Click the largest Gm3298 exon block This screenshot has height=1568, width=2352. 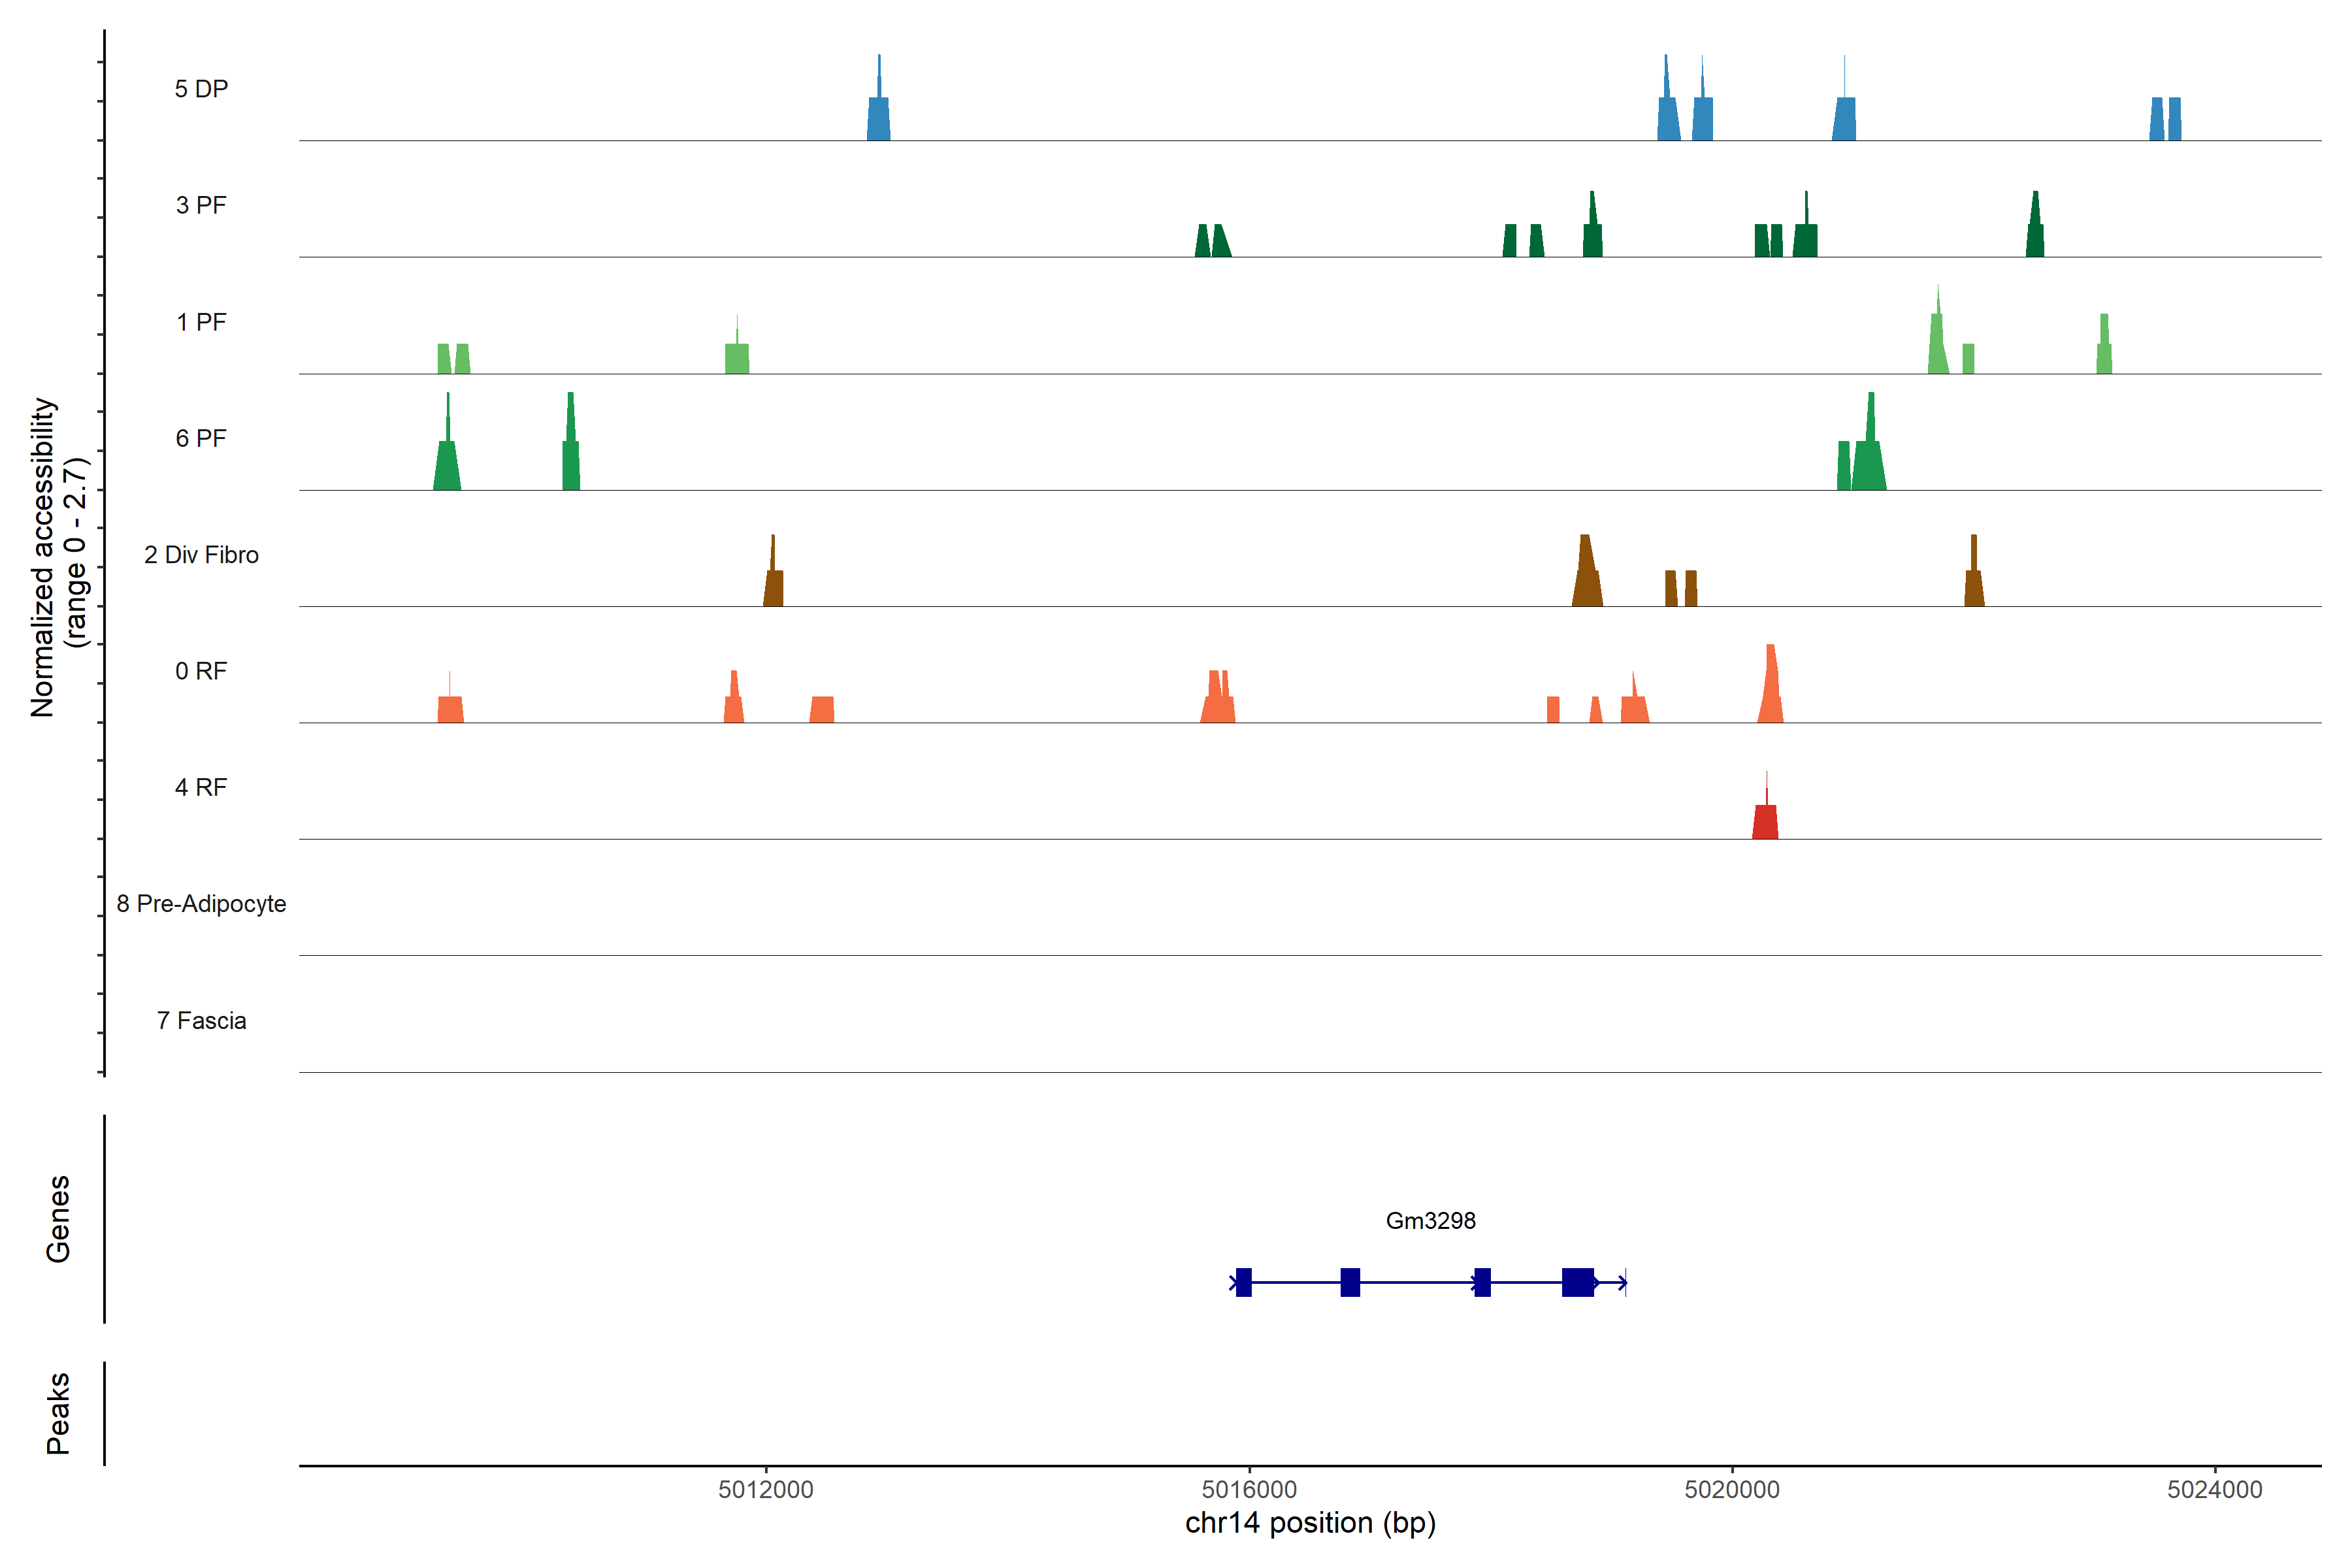(1577, 1282)
